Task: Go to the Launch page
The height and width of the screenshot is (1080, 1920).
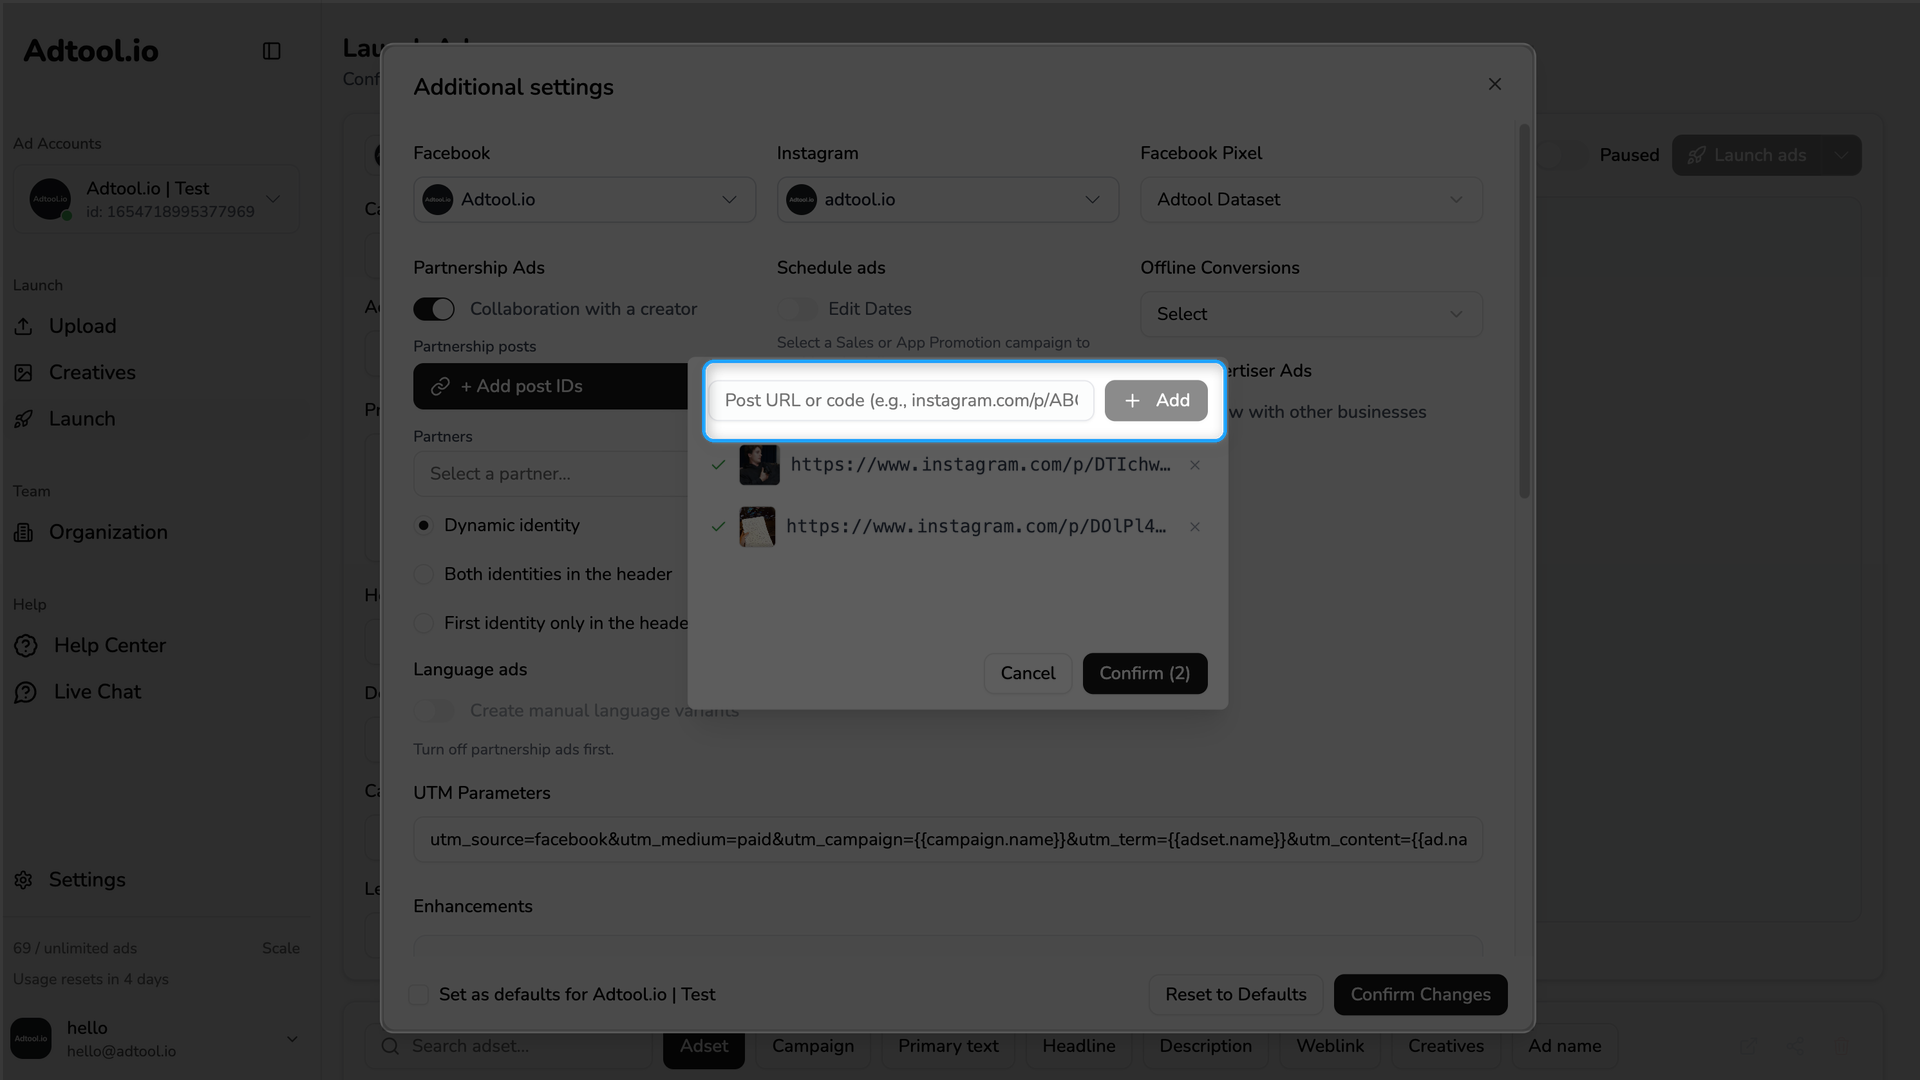Action: [x=82, y=419]
